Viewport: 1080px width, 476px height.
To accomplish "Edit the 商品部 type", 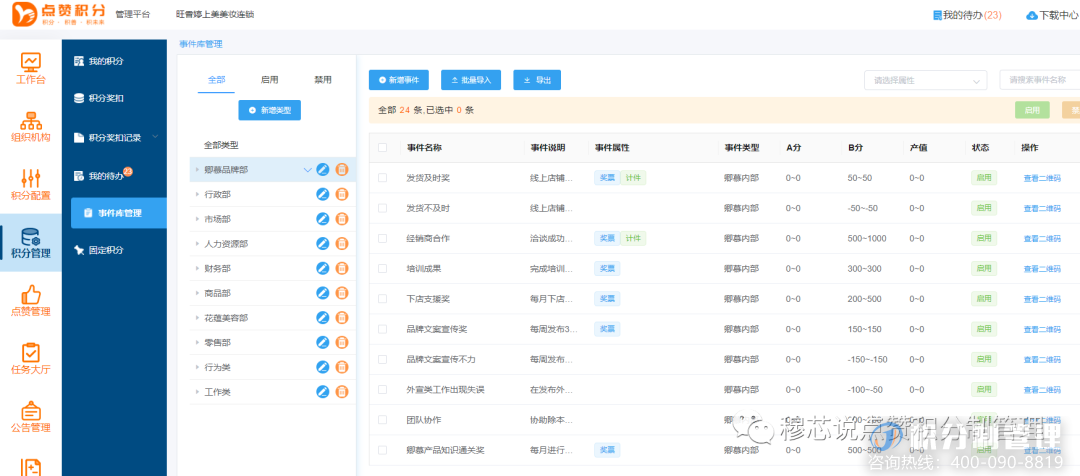I will pos(323,293).
